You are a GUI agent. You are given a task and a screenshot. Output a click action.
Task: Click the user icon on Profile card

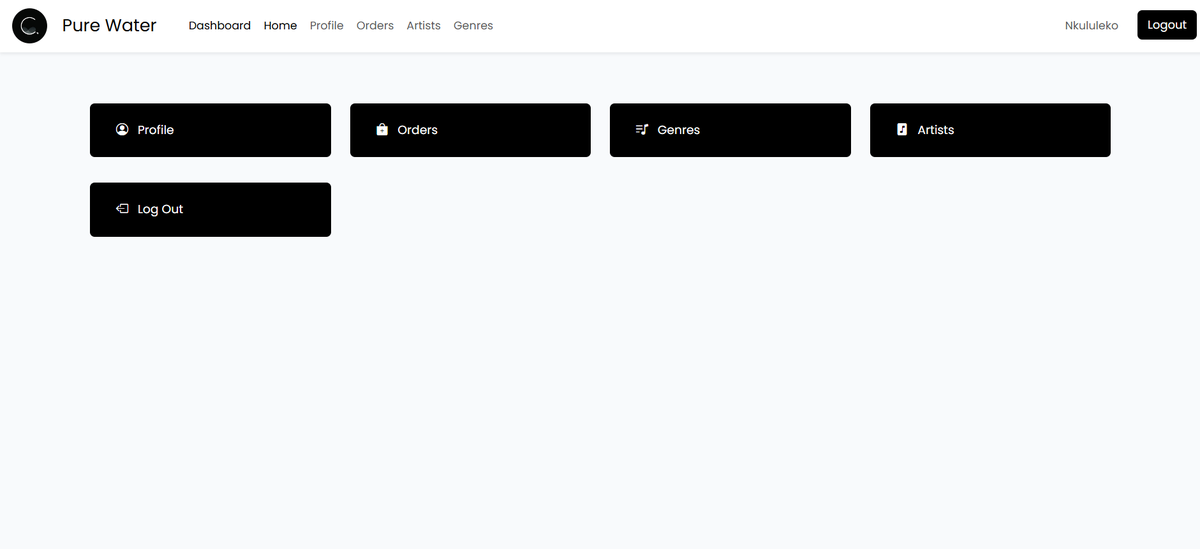(x=122, y=129)
